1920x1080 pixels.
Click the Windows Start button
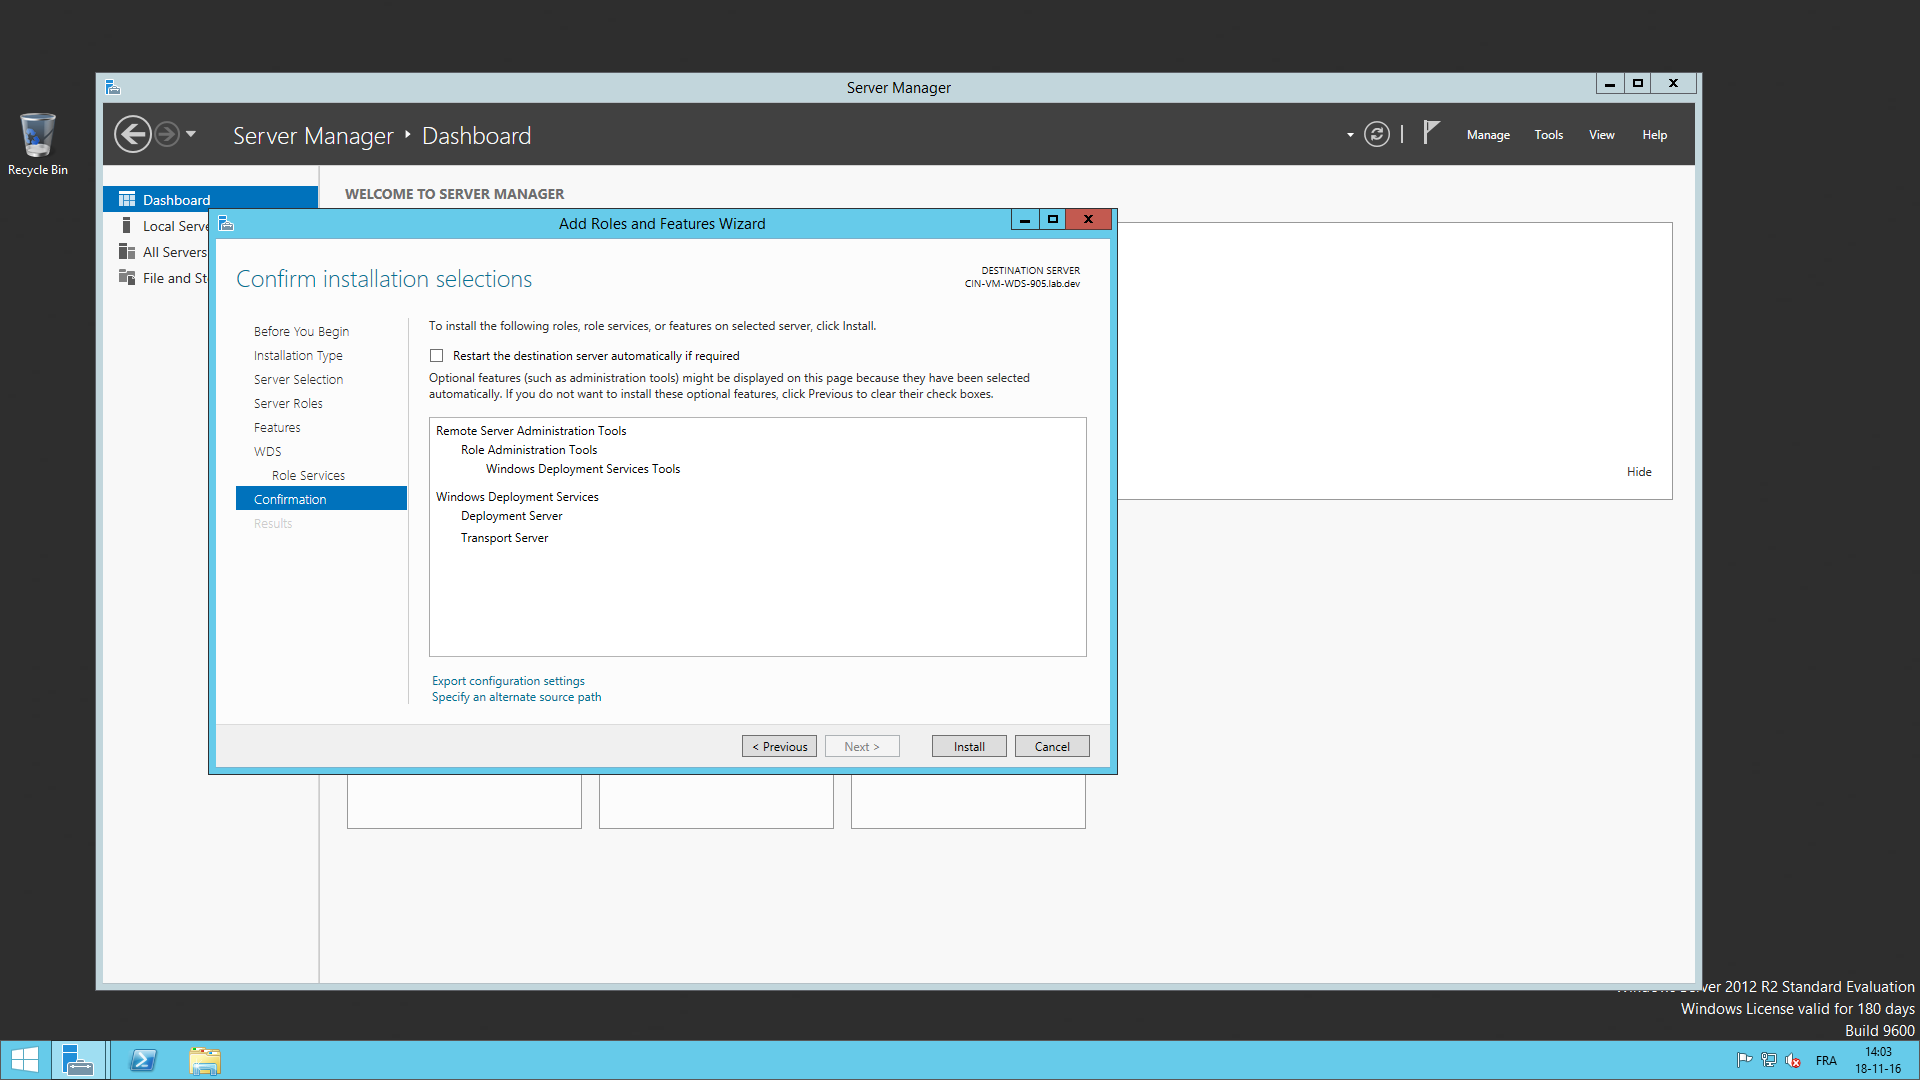24,1060
